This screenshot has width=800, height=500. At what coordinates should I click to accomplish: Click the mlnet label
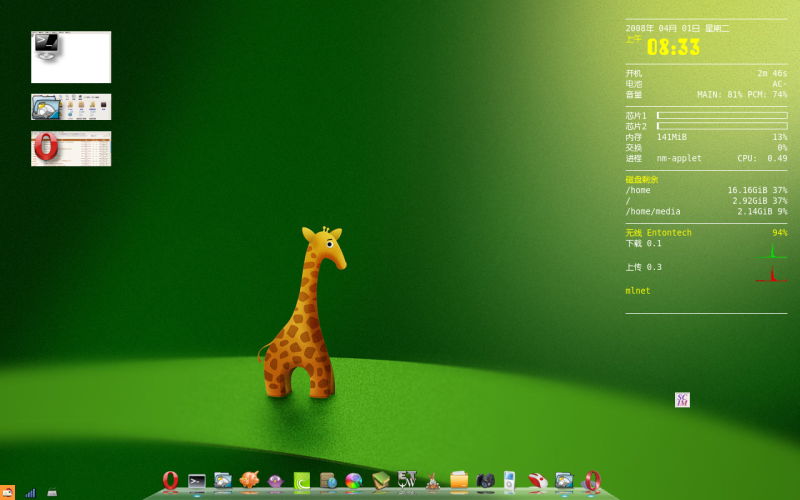click(638, 291)
